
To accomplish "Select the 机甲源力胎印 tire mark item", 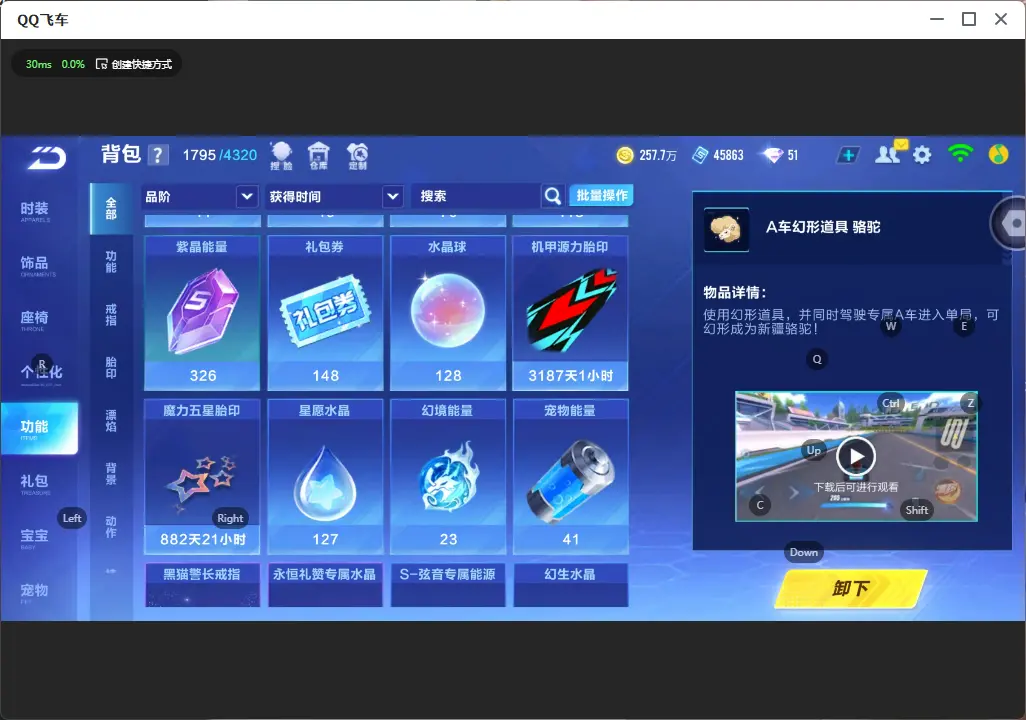I will point(570,313).
